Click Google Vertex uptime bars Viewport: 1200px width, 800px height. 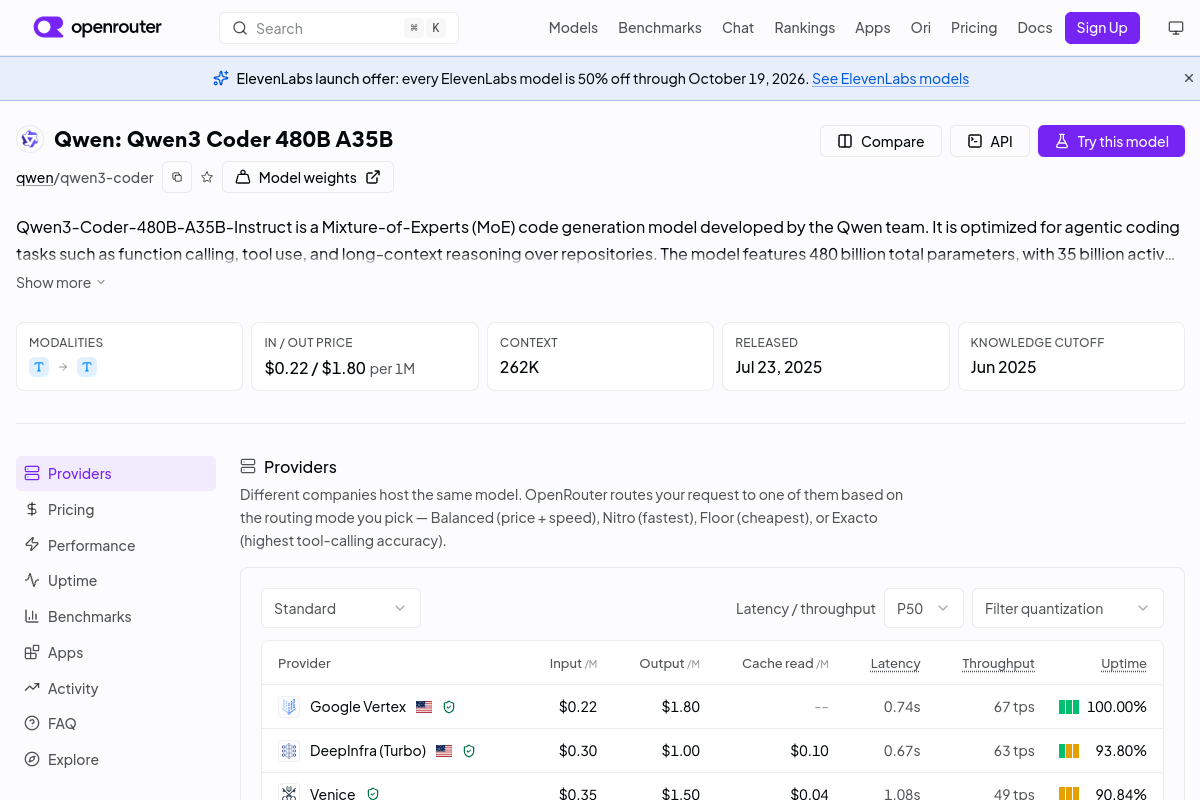coord(1069,707)
